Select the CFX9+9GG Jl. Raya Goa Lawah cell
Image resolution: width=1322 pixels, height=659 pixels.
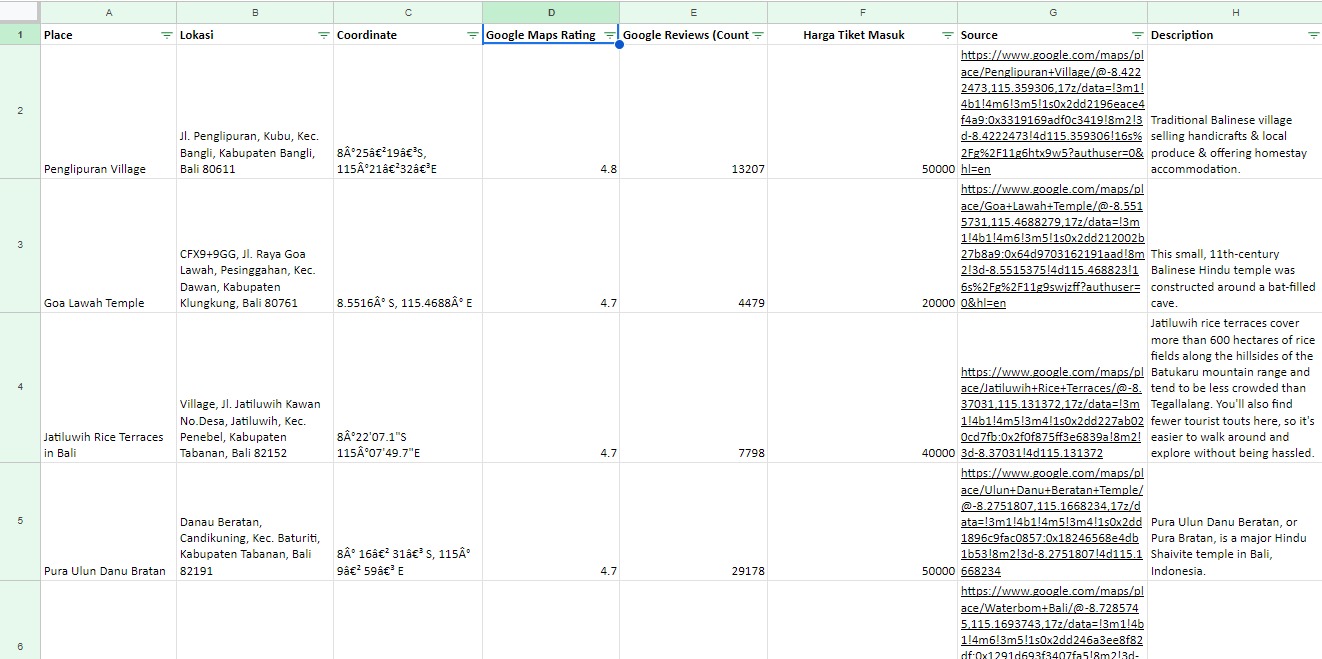(x=255, y=246)
